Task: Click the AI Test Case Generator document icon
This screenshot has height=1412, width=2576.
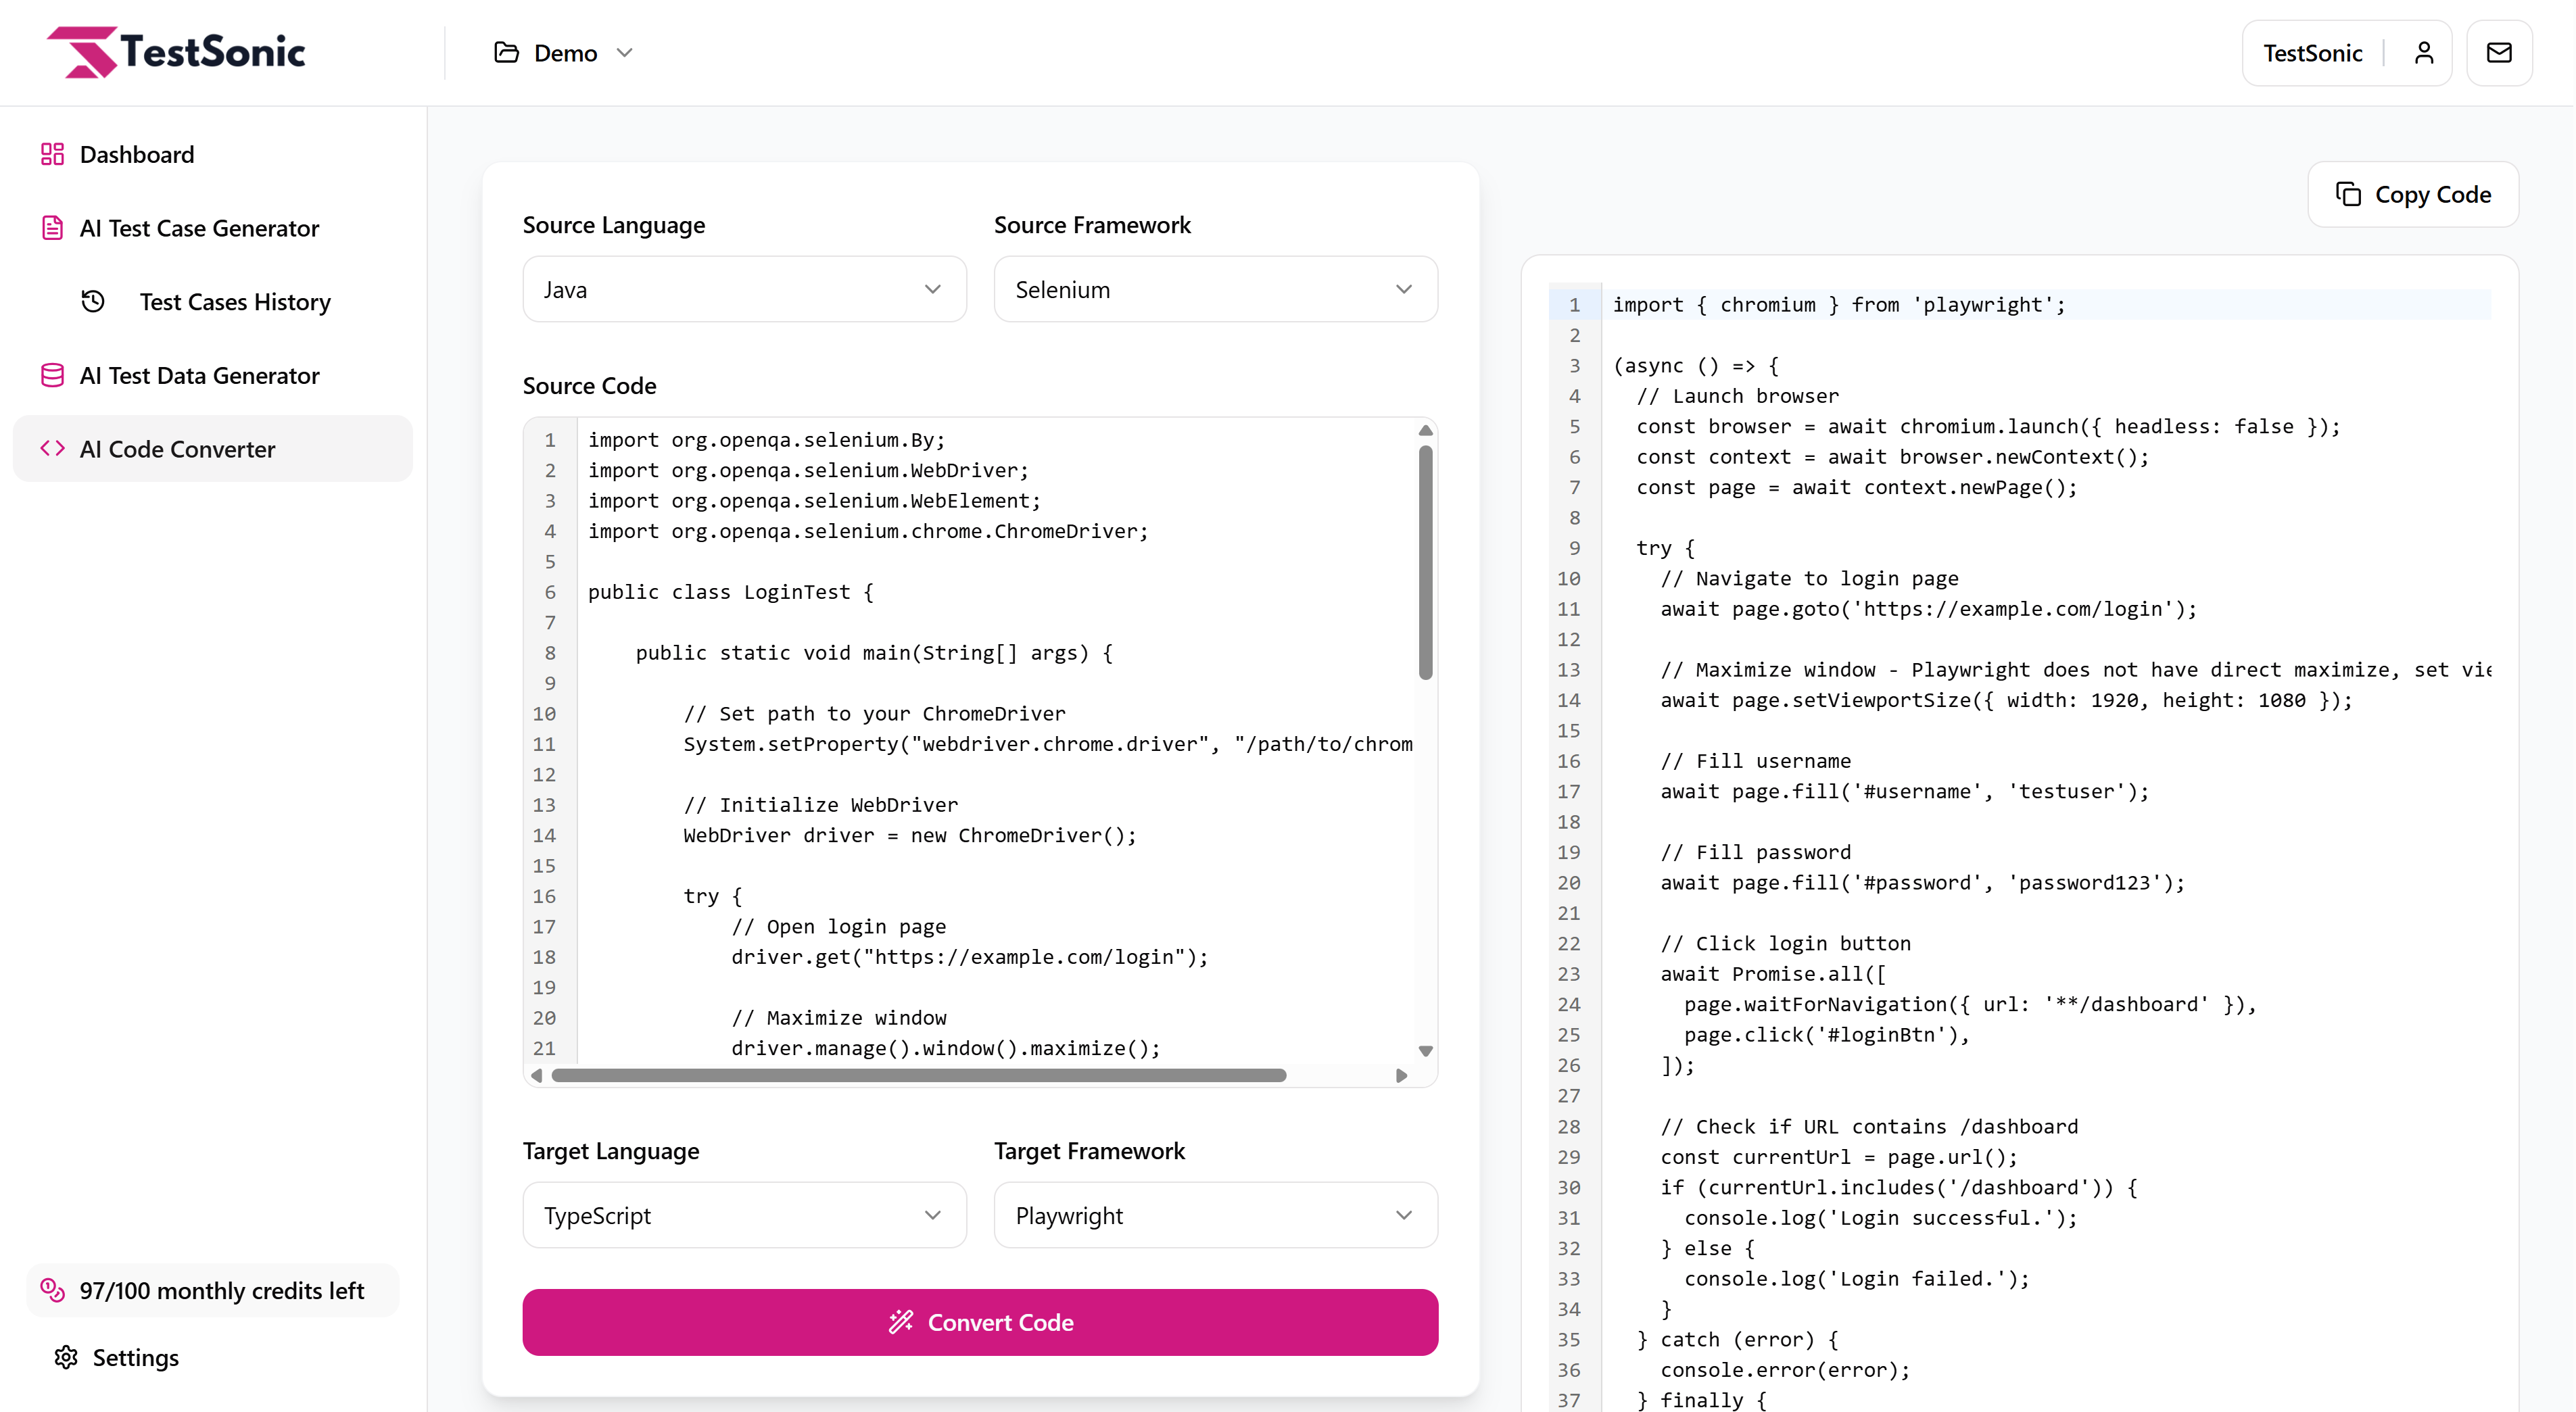Action: click(x=53, y=228)
